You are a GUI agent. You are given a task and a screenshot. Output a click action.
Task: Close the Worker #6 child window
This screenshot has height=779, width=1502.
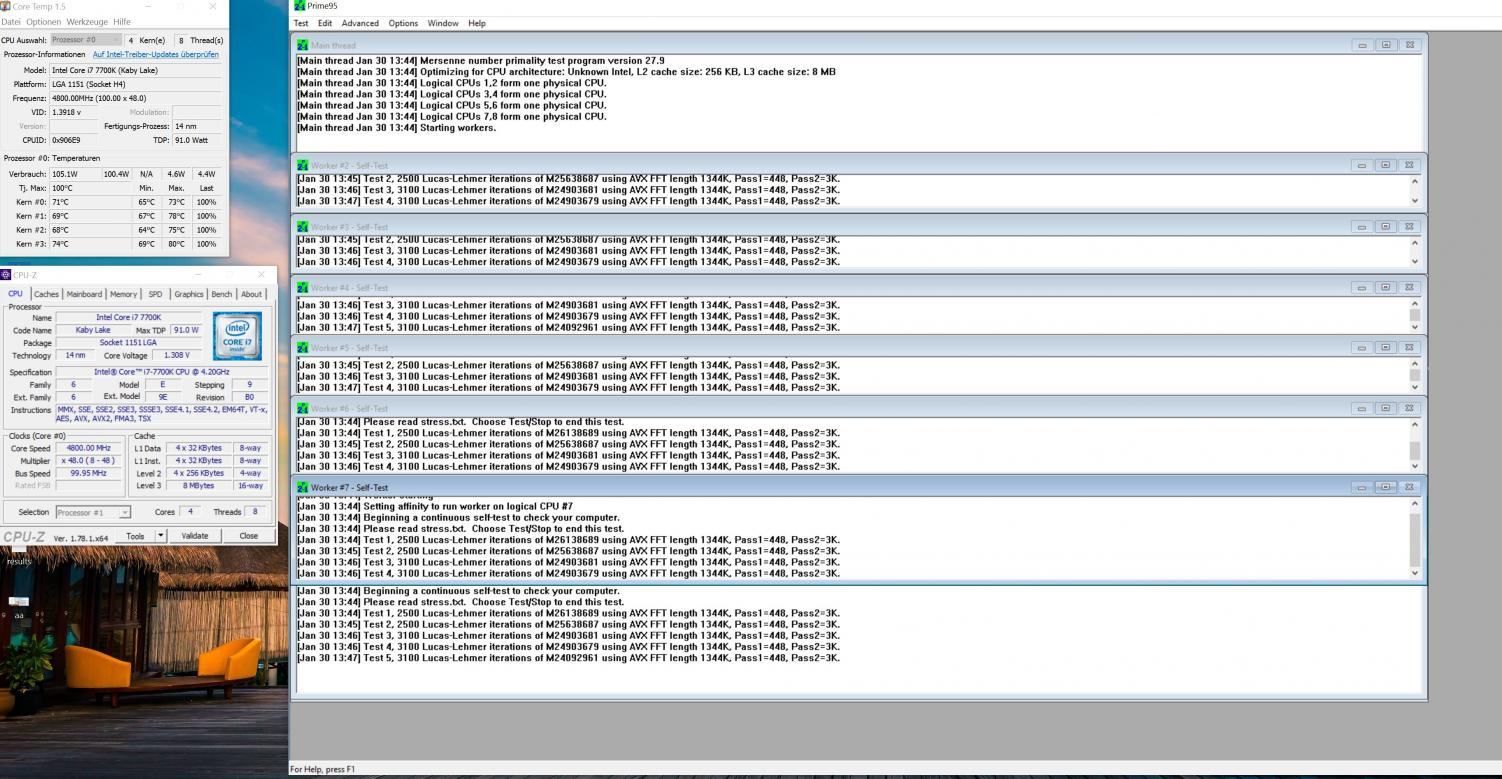point(1409,409)
